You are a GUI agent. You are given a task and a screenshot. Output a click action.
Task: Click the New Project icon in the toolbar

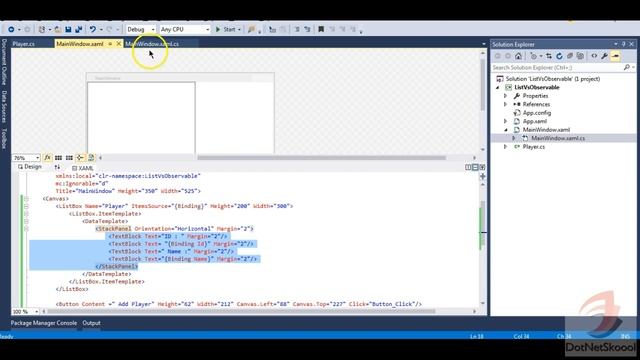tap(42, 29)
